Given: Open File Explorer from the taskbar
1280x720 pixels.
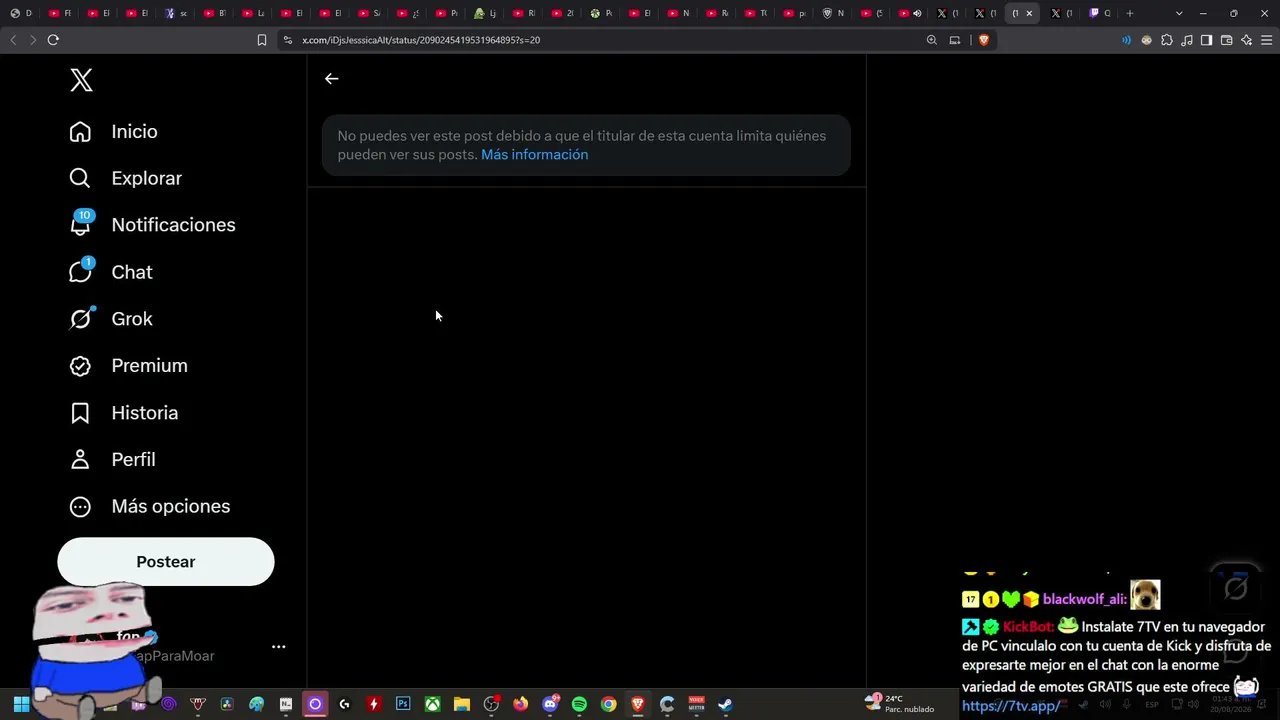Looking at the screenshot, I should (x=461, y=704).
